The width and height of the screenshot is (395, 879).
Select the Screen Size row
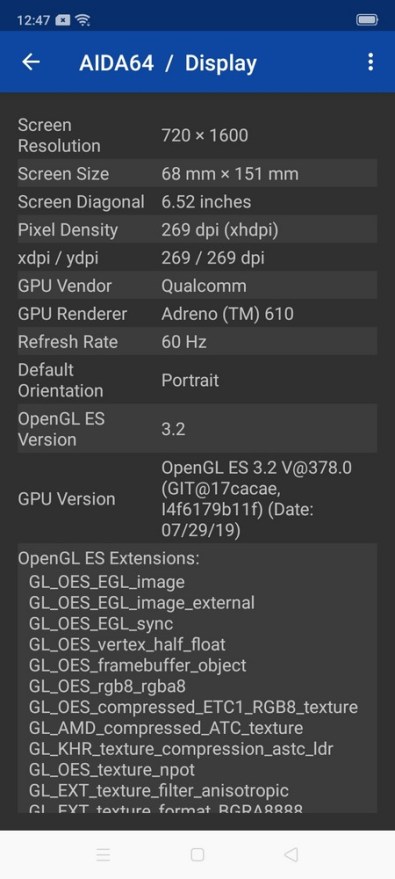pyautogui.click(x=197, y=173)
